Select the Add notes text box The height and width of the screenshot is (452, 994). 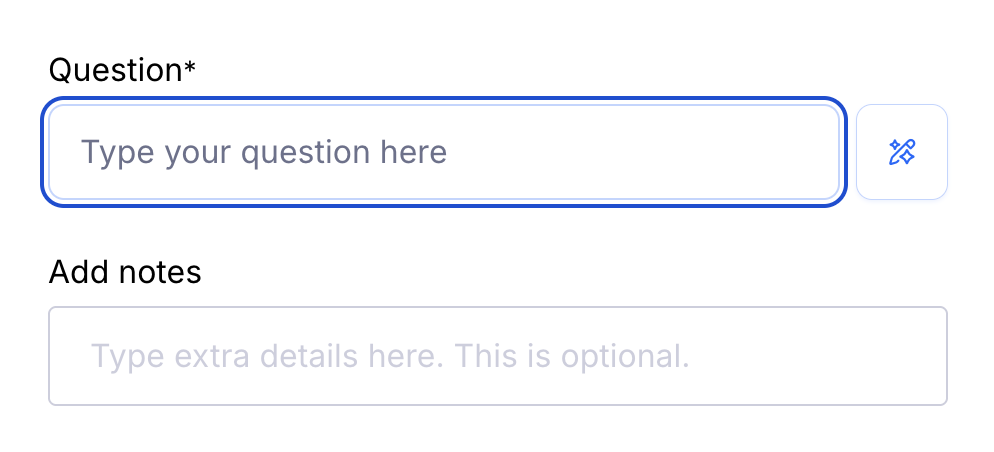(x=497, y=356)
